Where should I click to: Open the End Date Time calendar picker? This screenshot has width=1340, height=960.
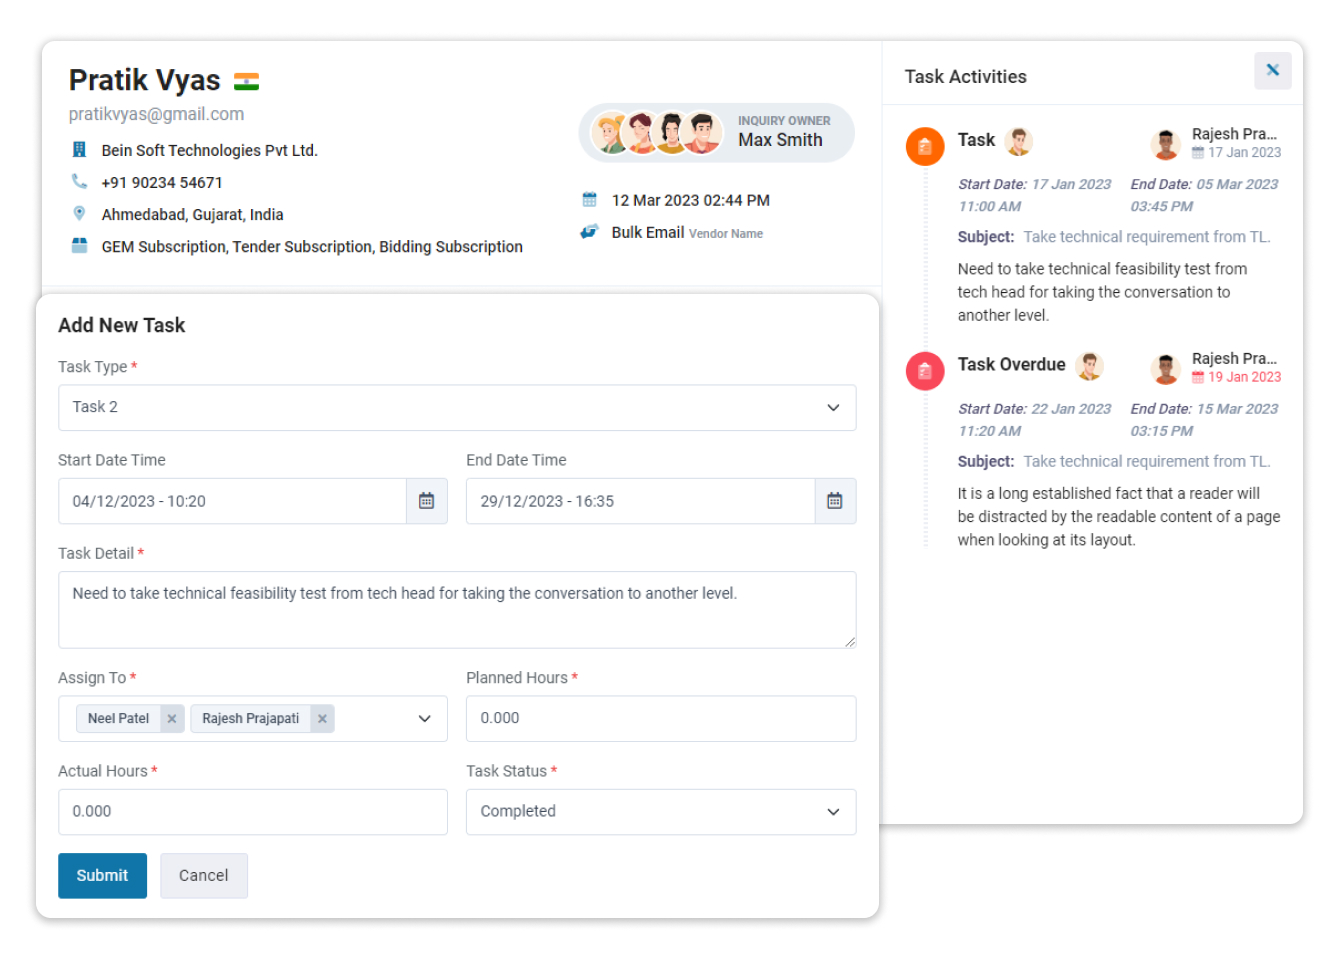click(834, 501)
